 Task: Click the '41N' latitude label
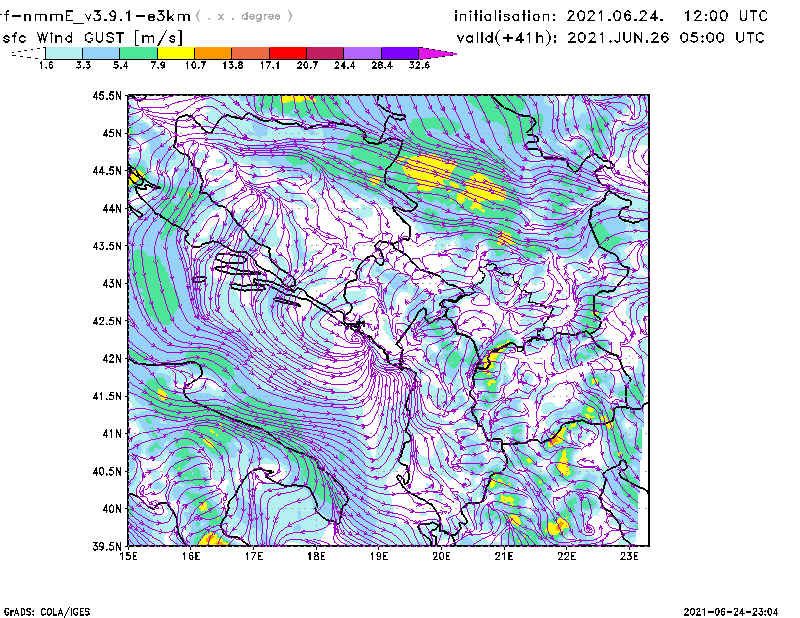112,434
